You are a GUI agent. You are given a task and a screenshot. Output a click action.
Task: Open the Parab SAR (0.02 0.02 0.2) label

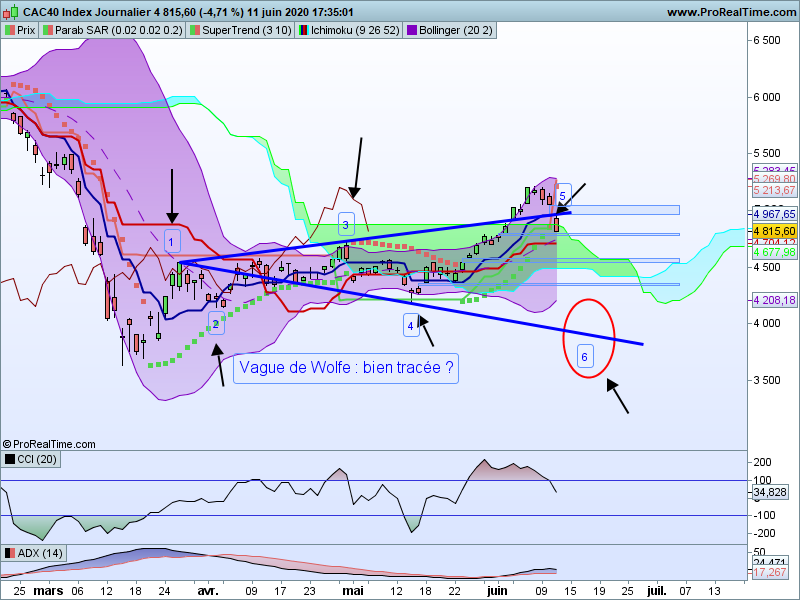[113, 30]
